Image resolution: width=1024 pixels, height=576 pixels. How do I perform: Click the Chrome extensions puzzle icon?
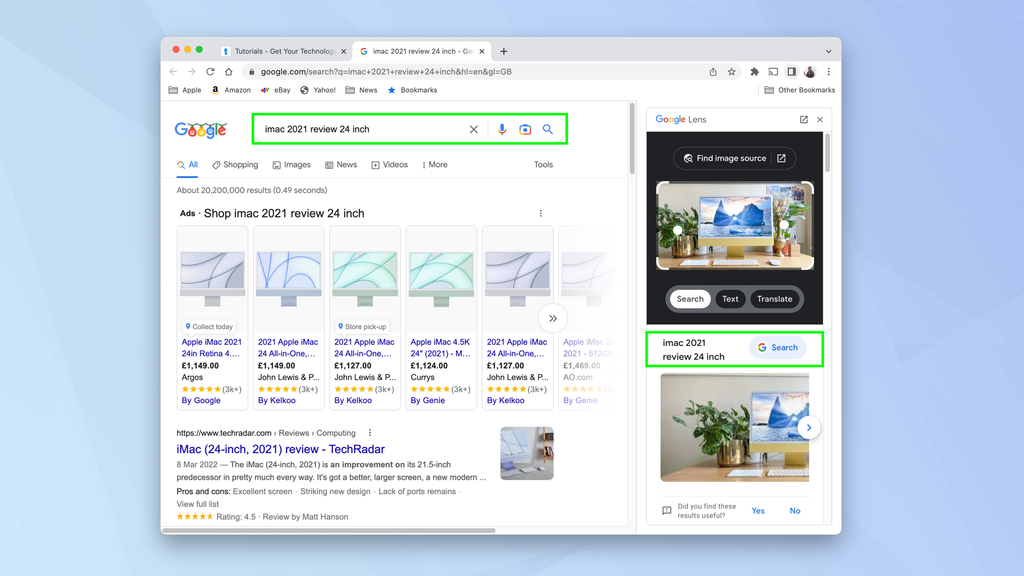tap(753, 71)
